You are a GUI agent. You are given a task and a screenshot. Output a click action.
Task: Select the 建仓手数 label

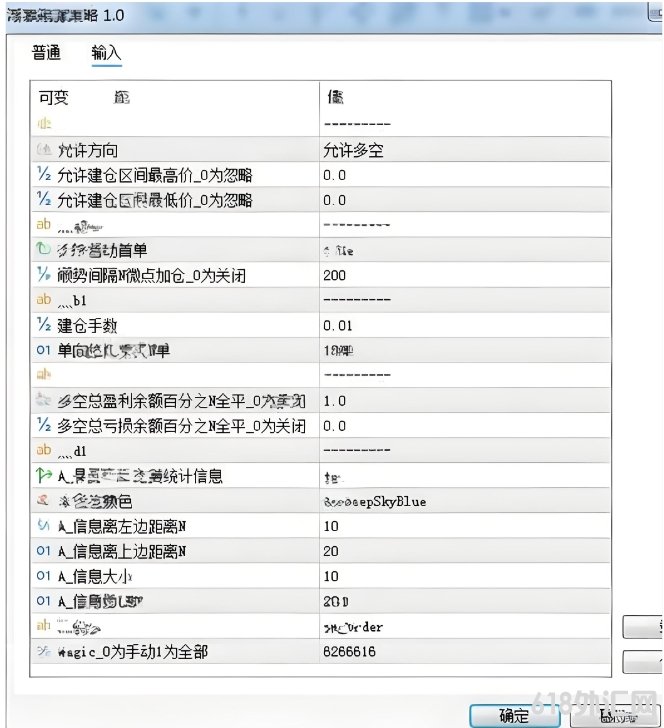pyautogui.click(x=87, y=326)
